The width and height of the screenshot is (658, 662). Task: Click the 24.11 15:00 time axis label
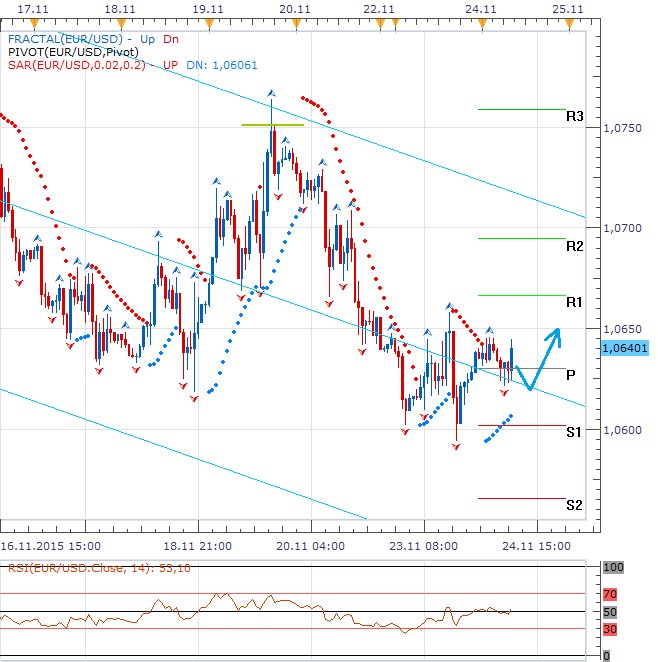536,546
